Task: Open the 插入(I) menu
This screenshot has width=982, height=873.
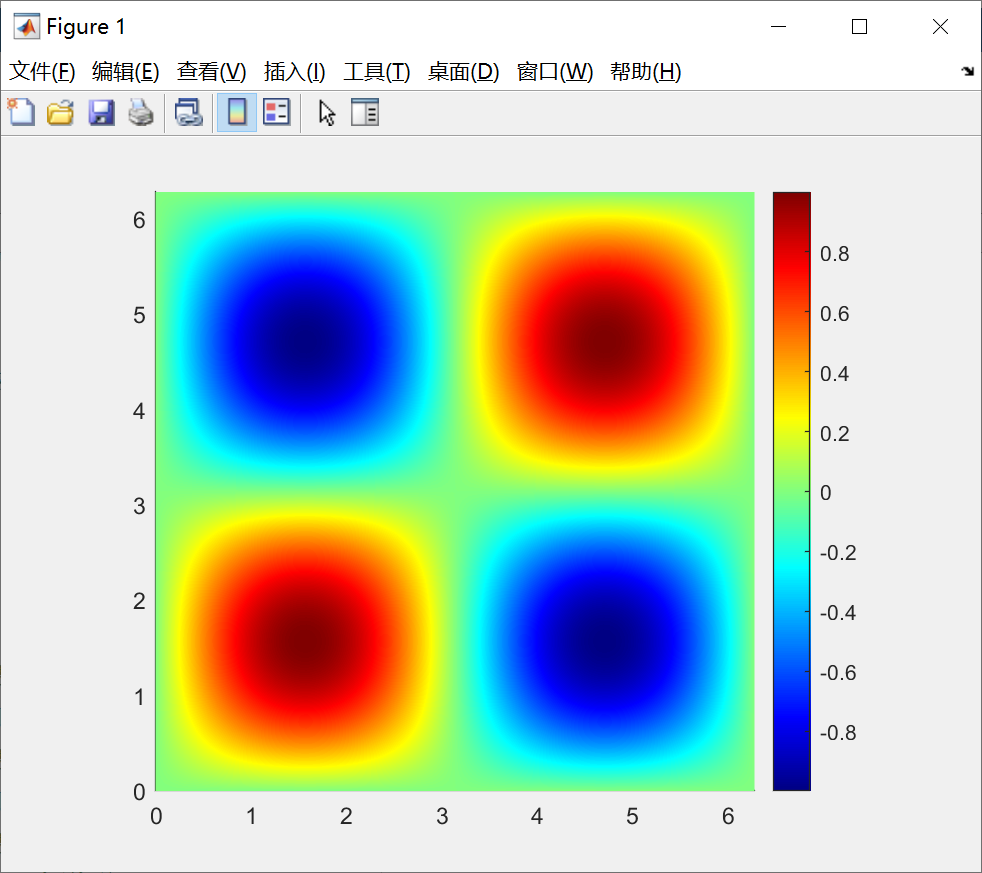Action: click(x=294, y=71)
